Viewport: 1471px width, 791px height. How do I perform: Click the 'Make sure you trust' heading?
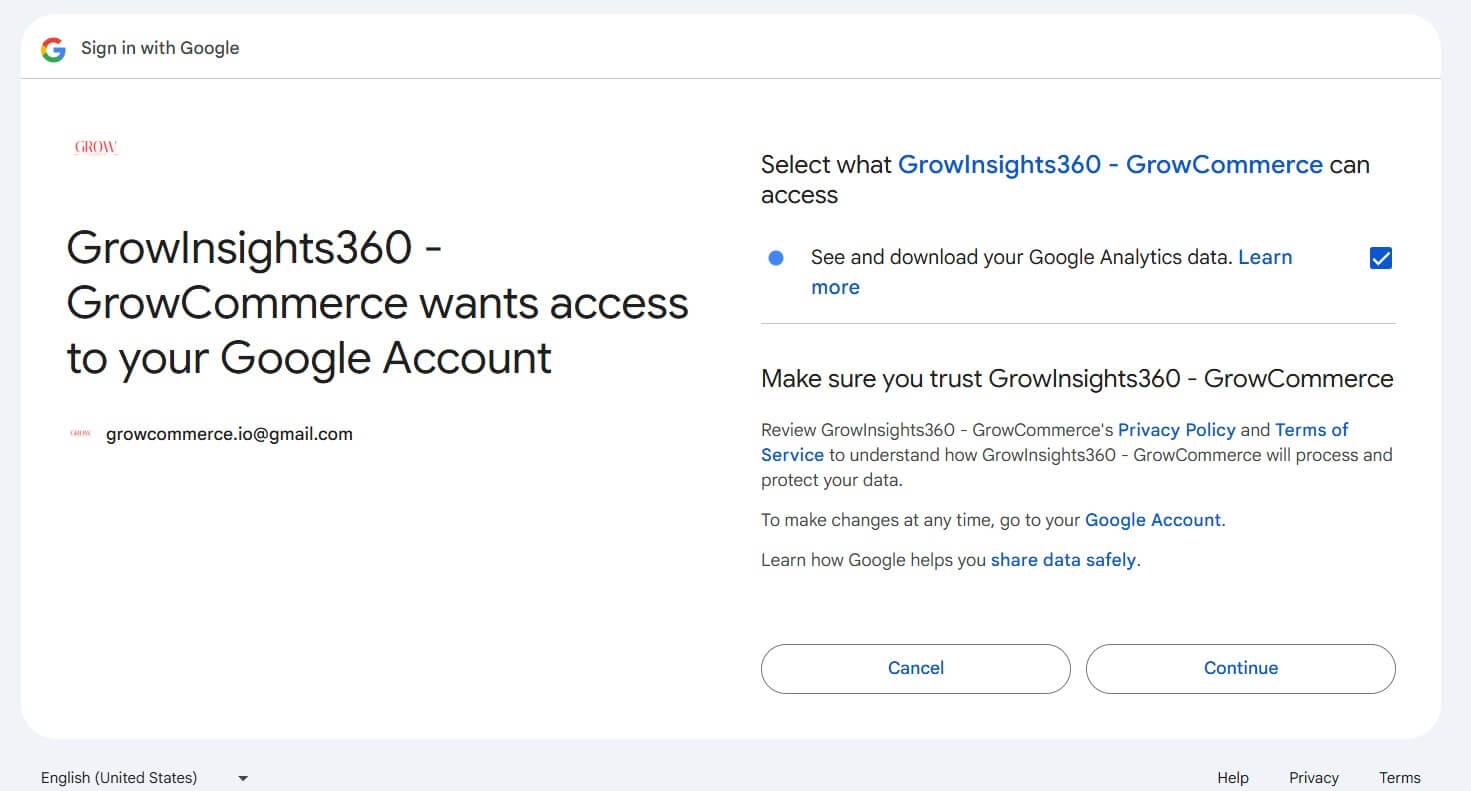[x=1077, y=379]
